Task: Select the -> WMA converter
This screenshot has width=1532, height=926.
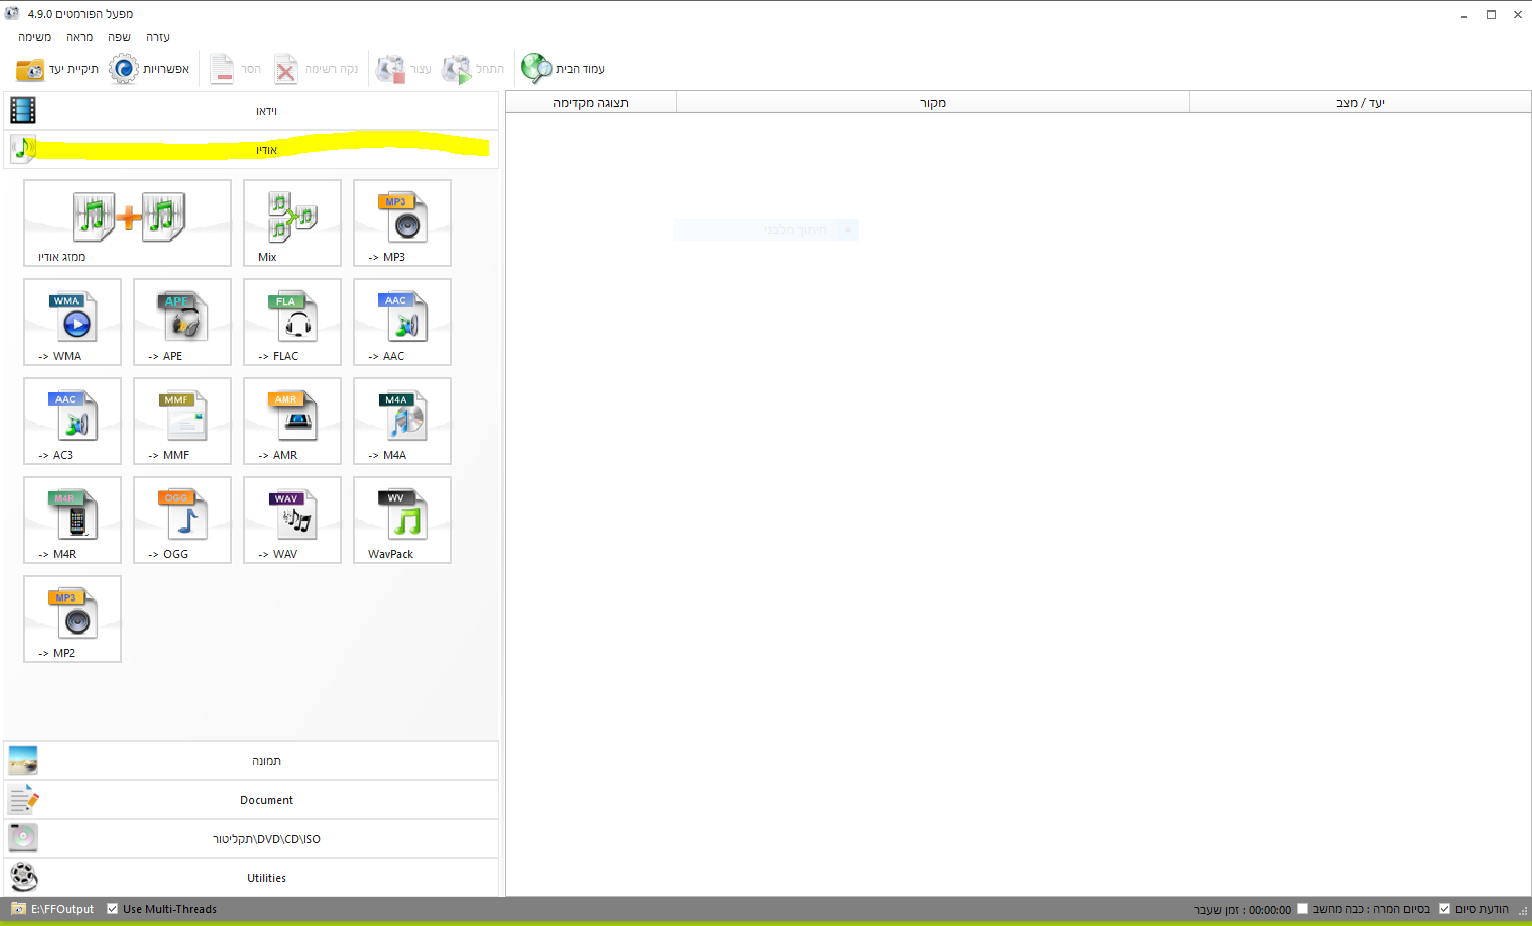Action: 72,322
